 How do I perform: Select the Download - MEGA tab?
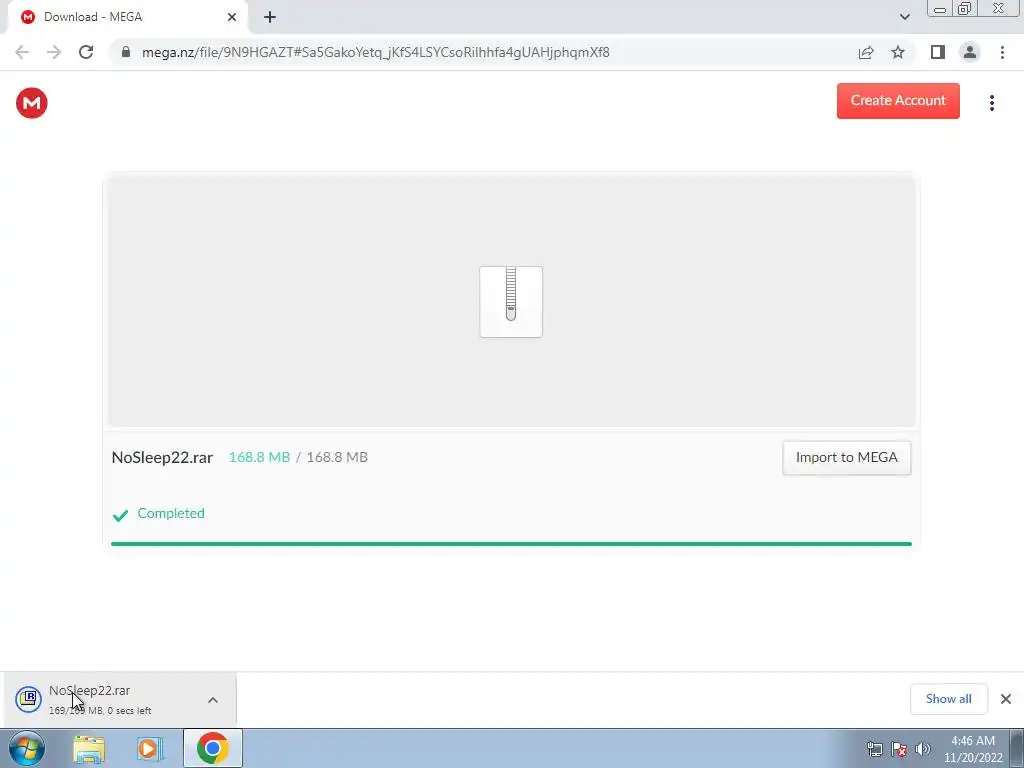pyautogui.click(x=127, y=17)
